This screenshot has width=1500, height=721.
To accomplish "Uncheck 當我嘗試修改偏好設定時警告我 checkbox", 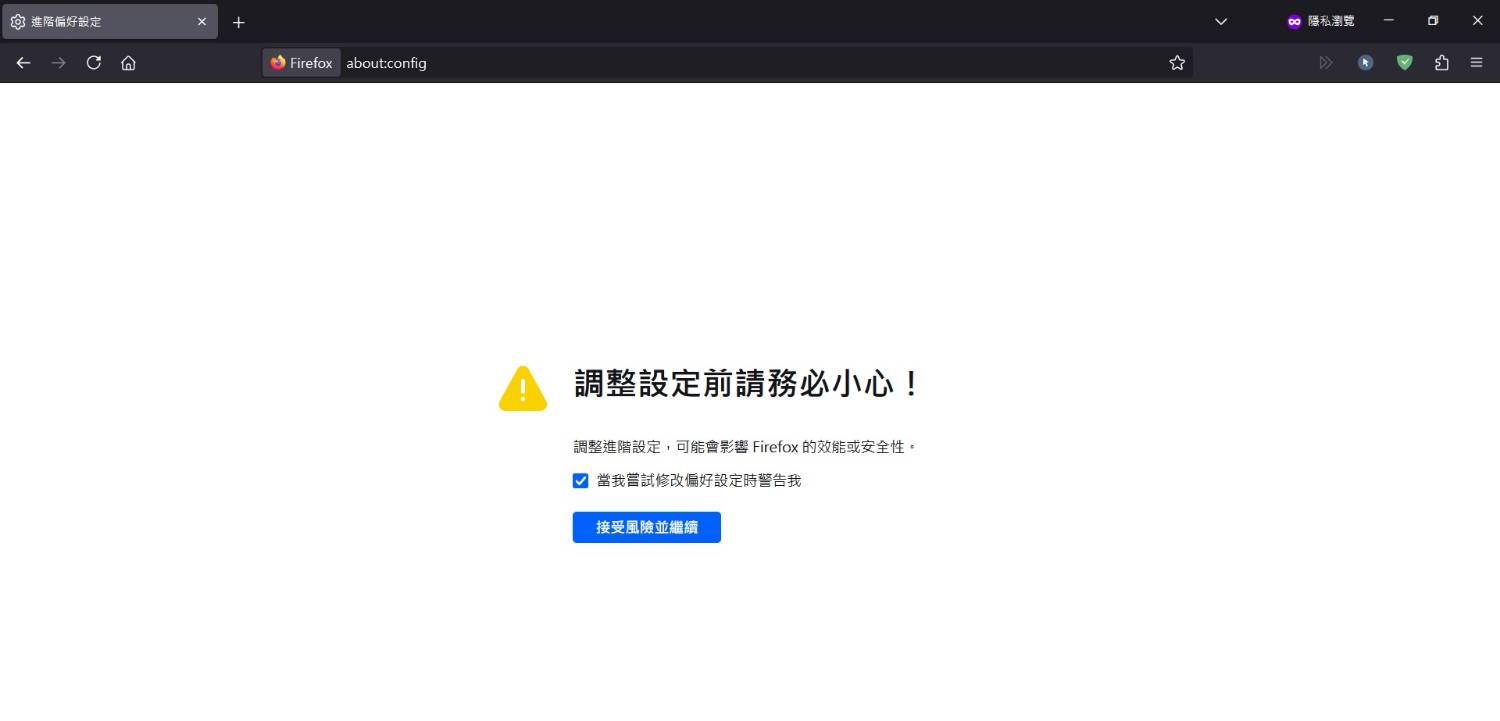I will tap(580, 481).
